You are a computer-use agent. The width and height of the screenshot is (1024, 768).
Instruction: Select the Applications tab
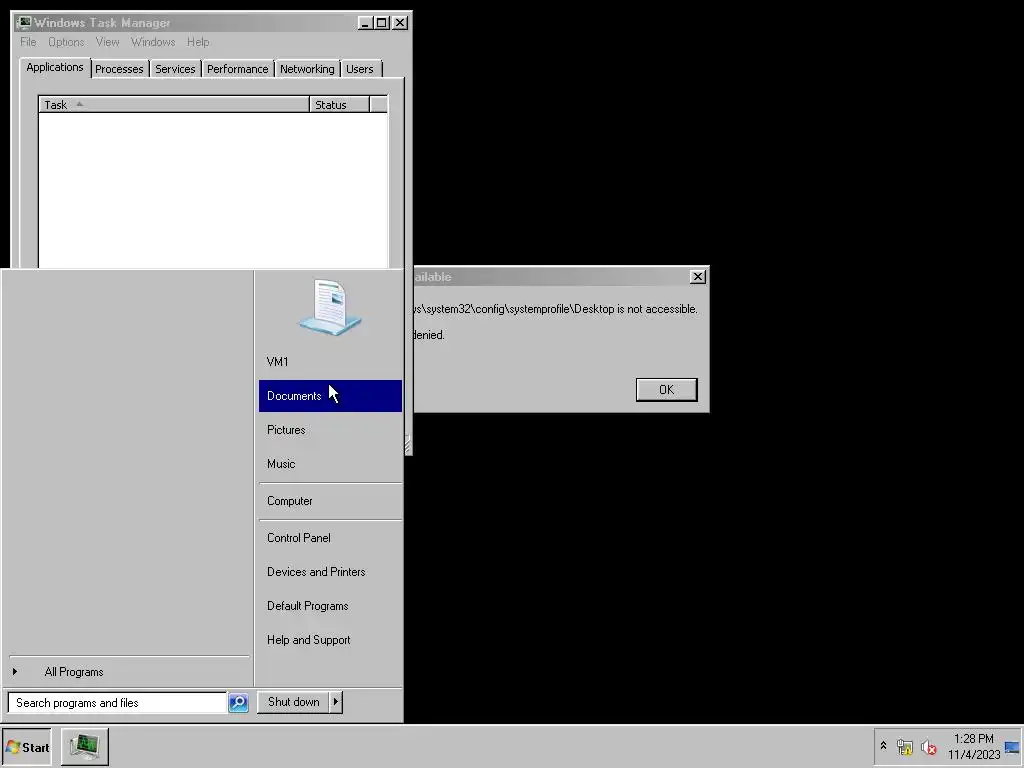click(55, 67)
